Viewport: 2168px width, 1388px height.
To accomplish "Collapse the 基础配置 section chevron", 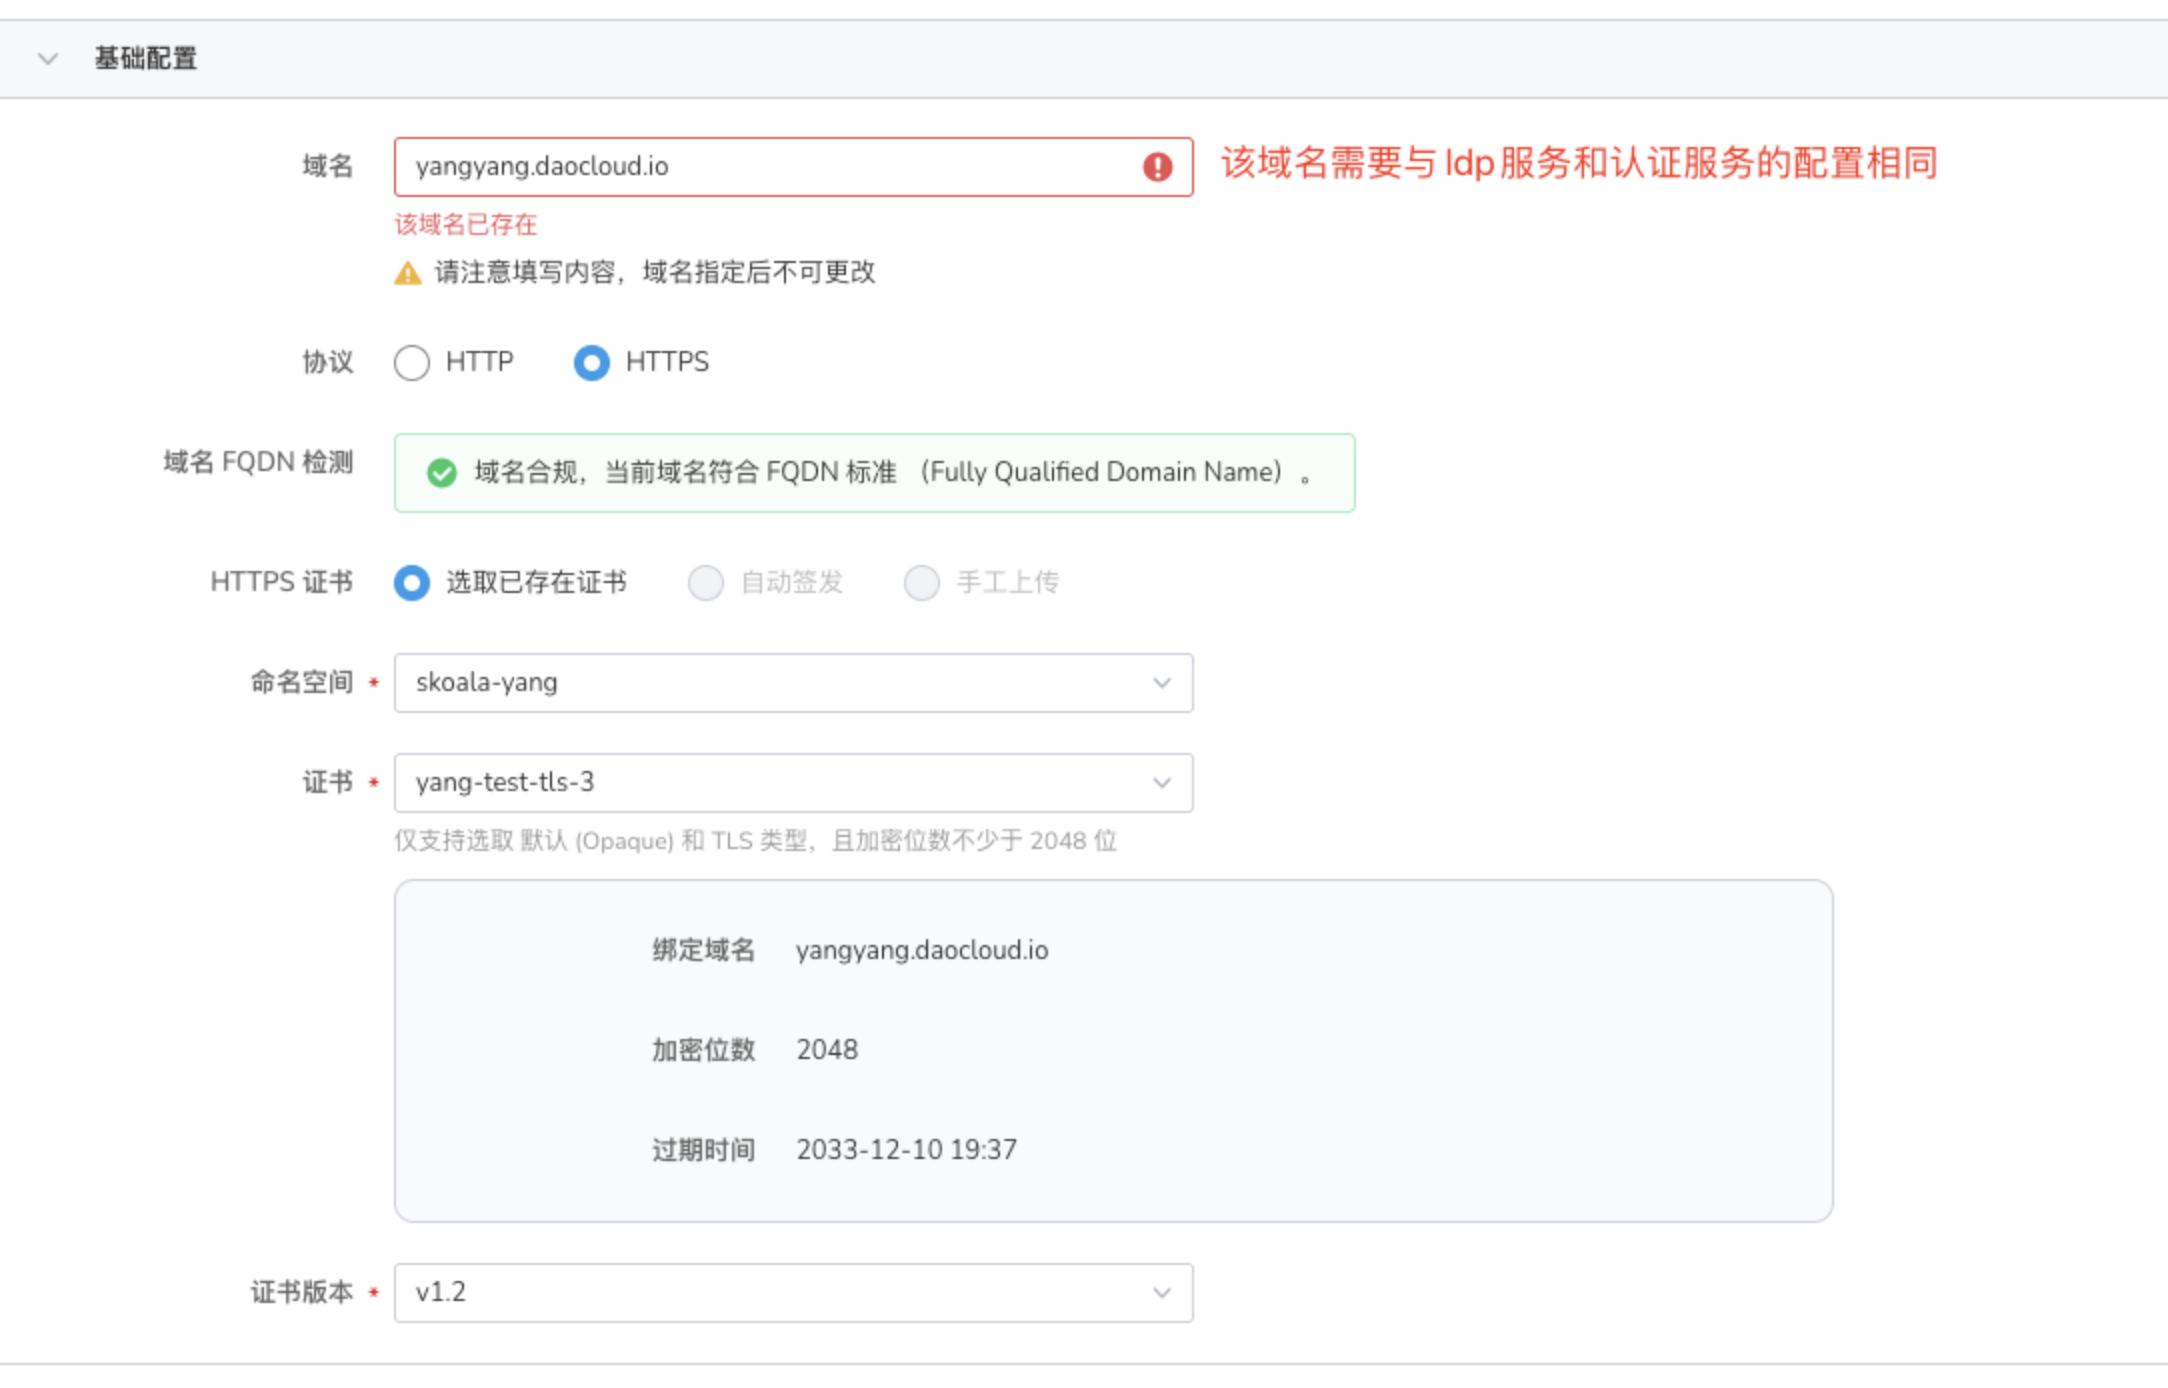I will point(47,59).
